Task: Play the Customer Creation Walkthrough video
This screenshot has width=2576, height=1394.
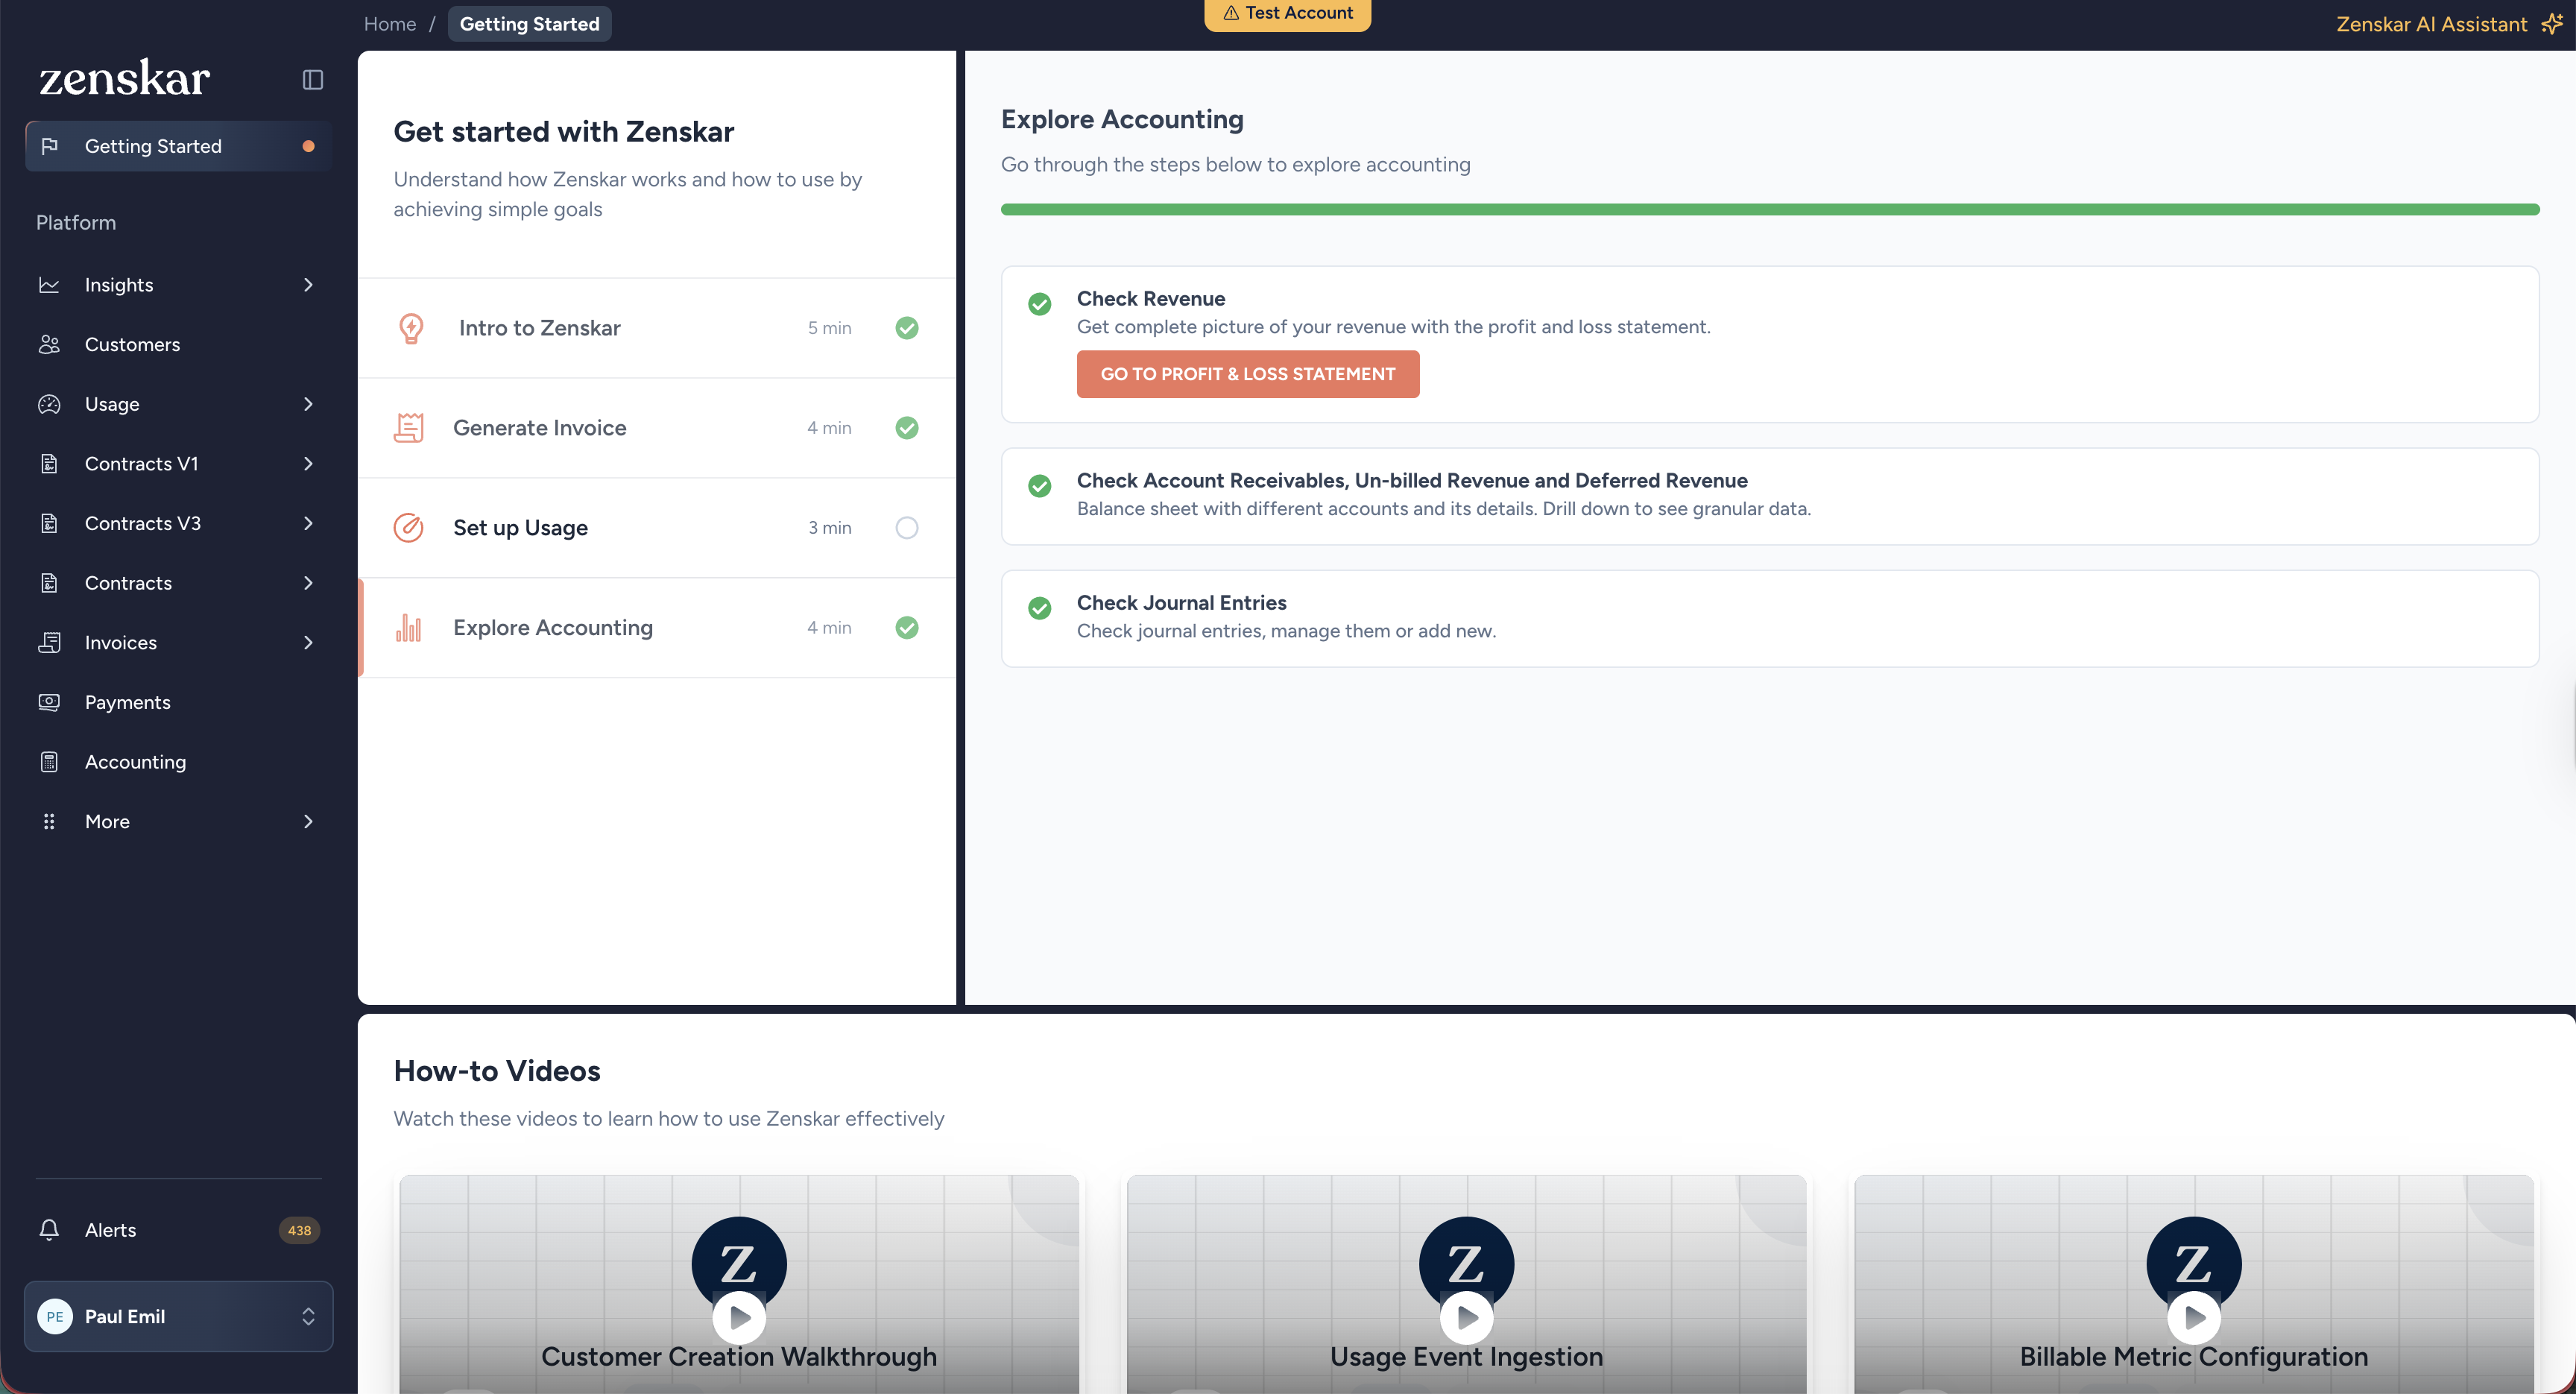Action: coord(739,1318)
